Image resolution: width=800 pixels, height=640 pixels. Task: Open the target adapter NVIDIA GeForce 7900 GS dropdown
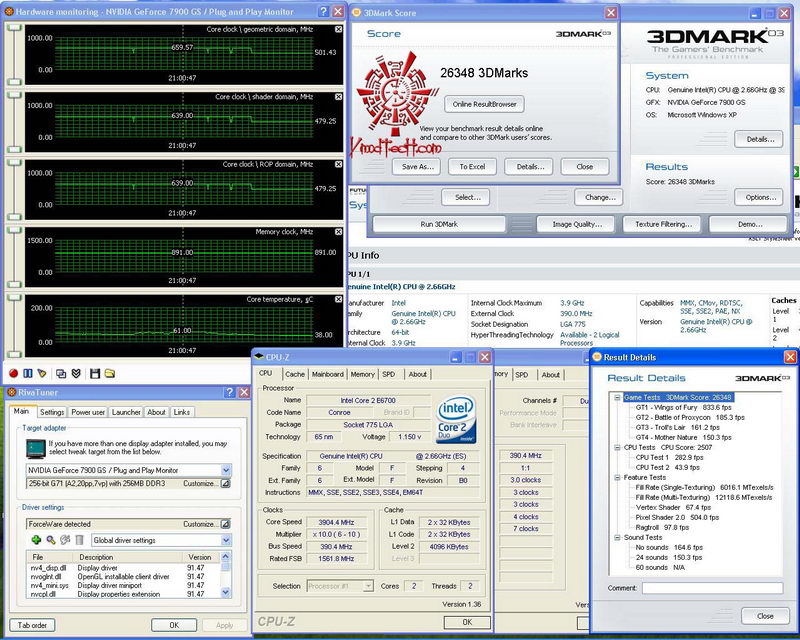pyautogui.click(x=226, y=470)
